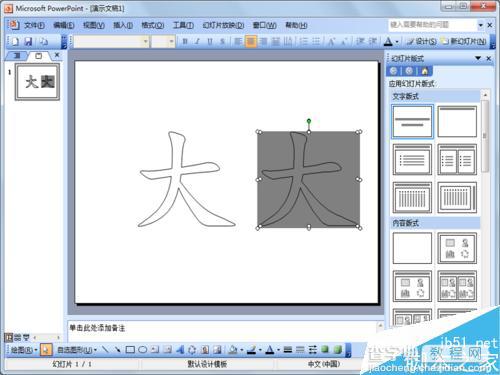Click task pane Forward arrow icon
500x375 pixels.
tap(409, 71)
